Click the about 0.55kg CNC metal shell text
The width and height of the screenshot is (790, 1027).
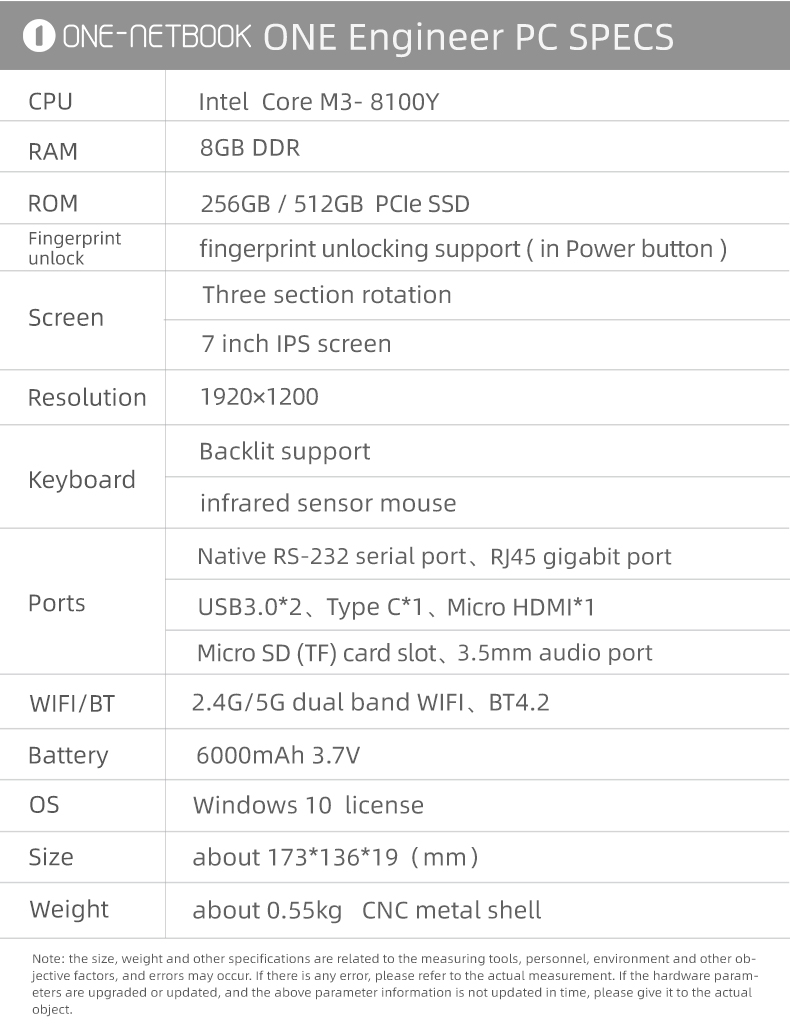click(x=366, y=910)
